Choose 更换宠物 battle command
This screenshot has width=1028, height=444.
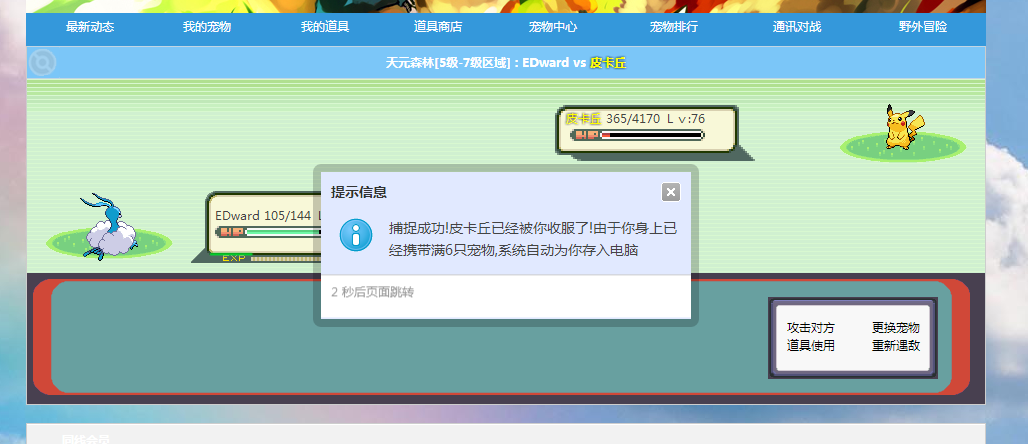[x=896, y=328]
